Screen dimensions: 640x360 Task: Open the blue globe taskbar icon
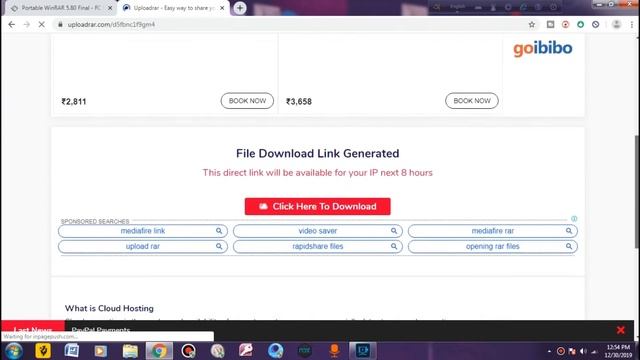(x=276, y=351)
